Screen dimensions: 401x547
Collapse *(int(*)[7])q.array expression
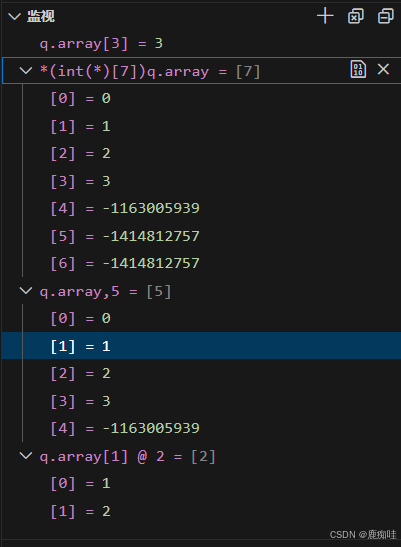[x=26, y=71]
